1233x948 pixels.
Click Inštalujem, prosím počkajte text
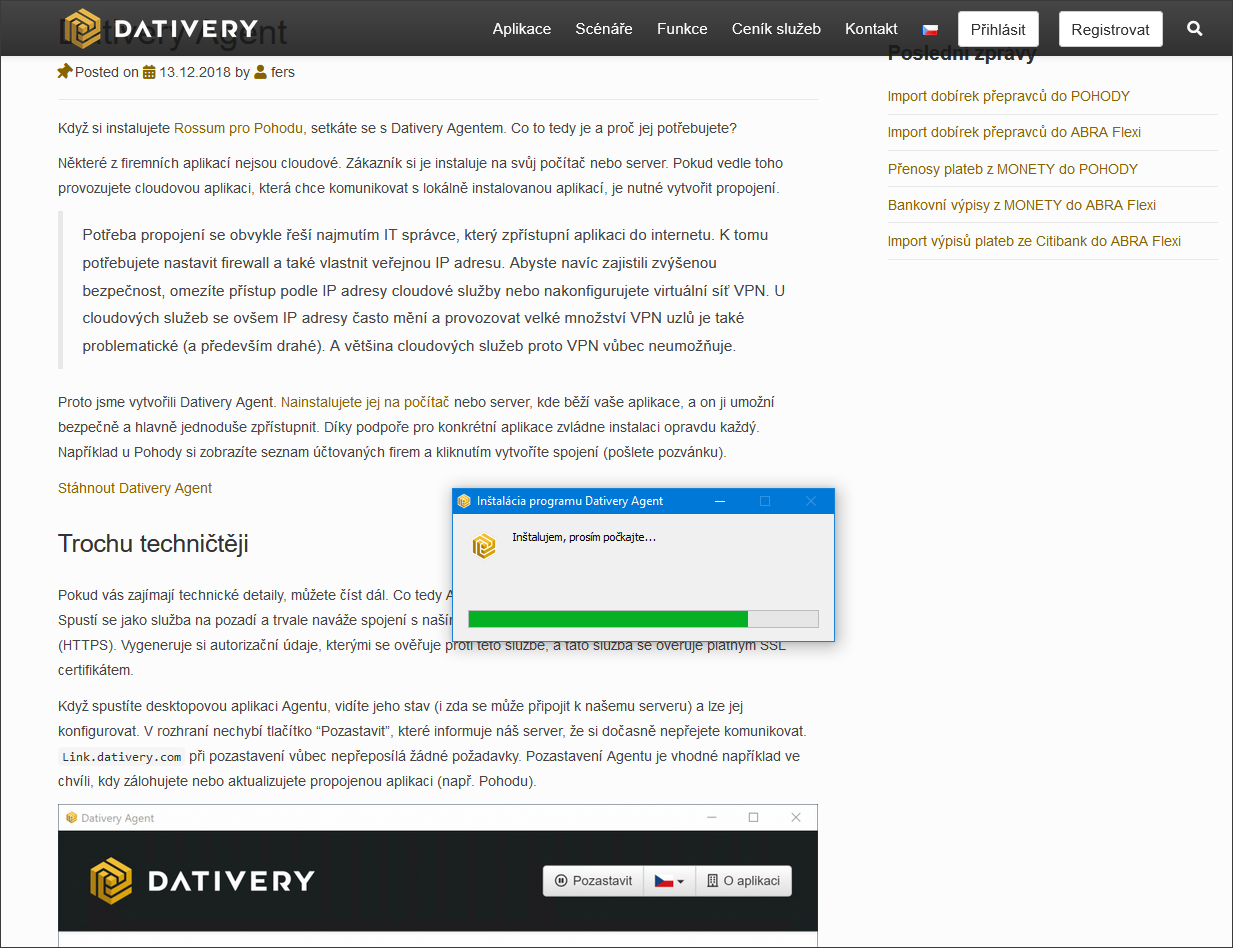(584, 537)
